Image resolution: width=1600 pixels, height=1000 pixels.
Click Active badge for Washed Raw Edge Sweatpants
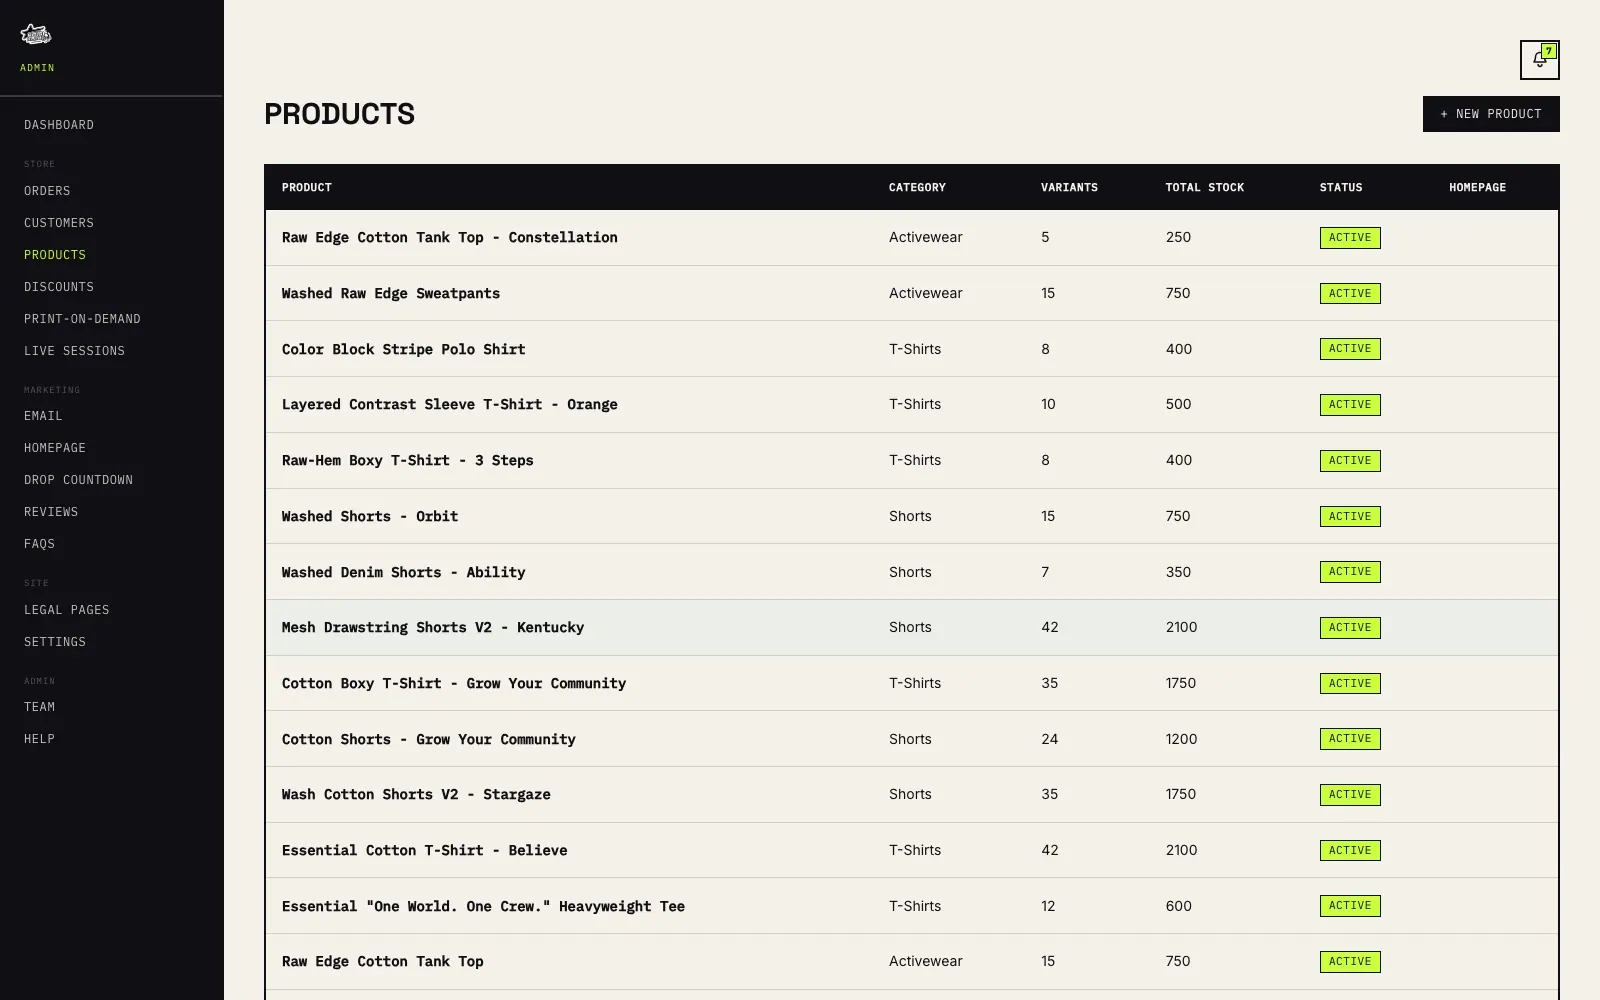click(1350, 294)
